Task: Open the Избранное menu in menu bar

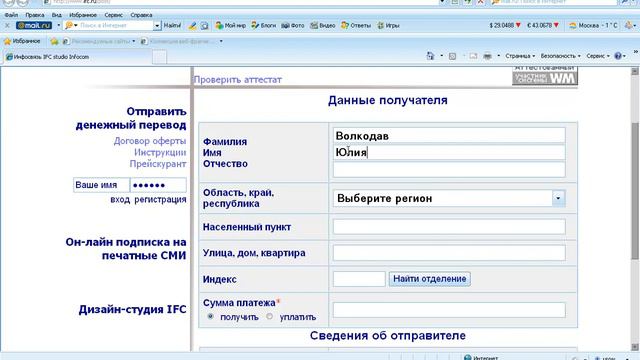Action: coord(83,15)
